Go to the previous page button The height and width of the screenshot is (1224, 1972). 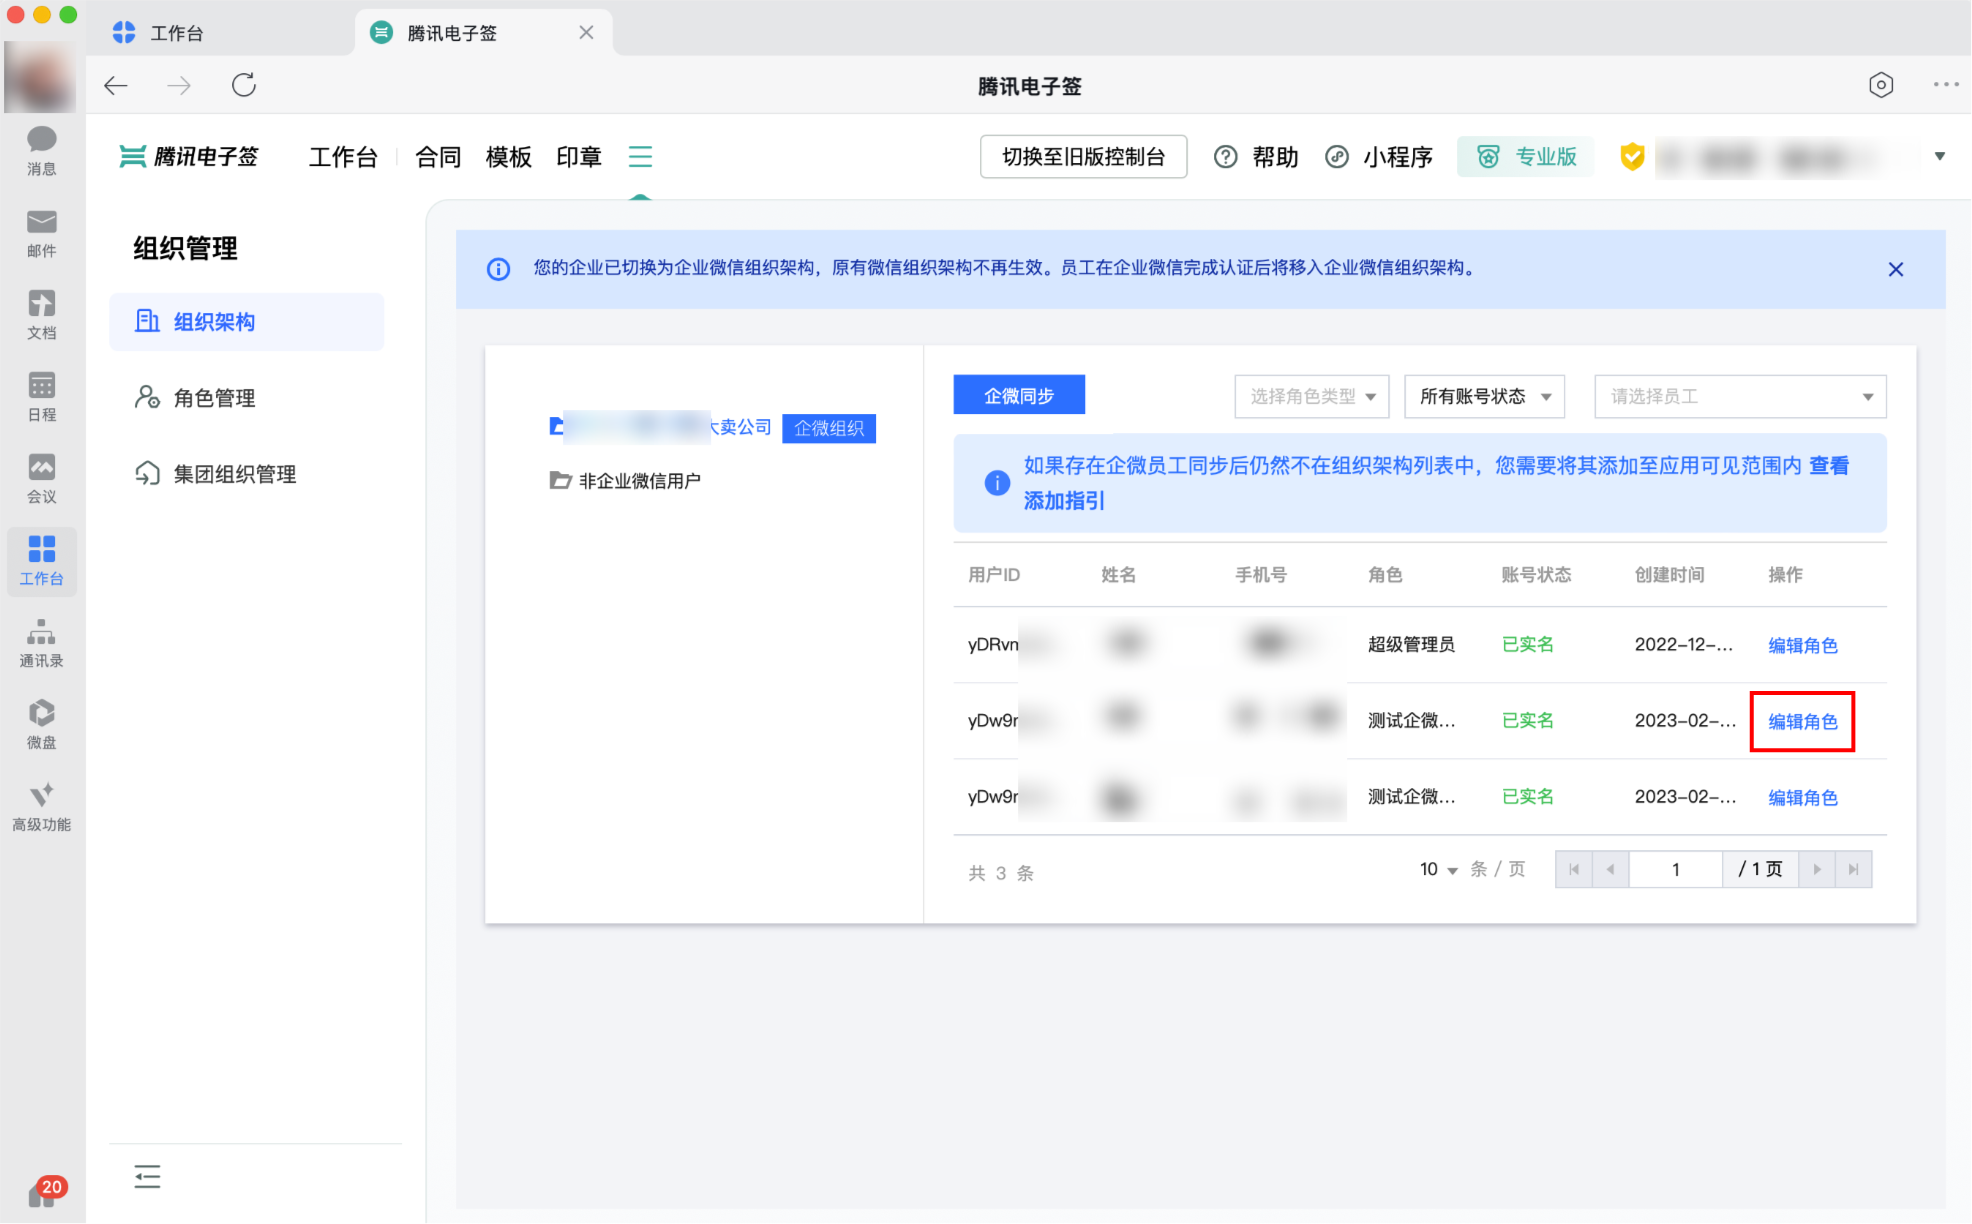[1610, 870]
